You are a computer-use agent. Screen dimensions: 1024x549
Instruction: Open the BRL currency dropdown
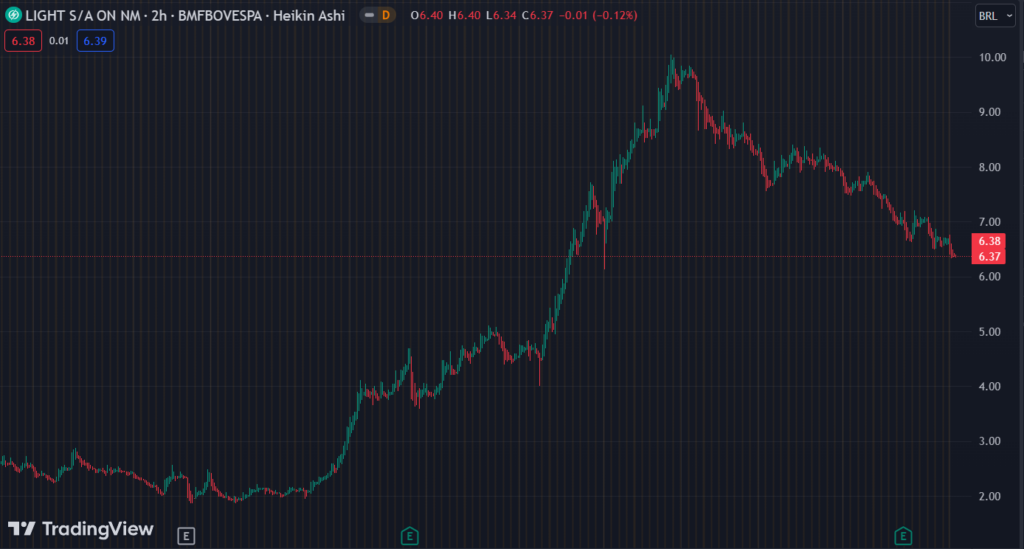(995, 16)
